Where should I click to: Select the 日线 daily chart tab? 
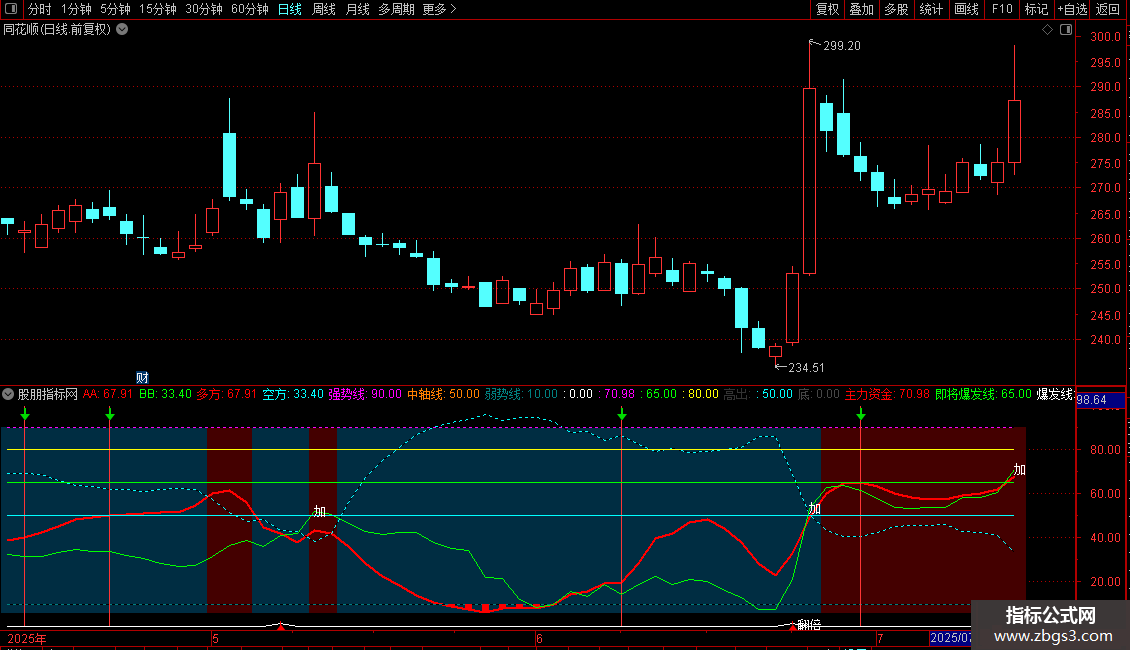pos(290,9)
